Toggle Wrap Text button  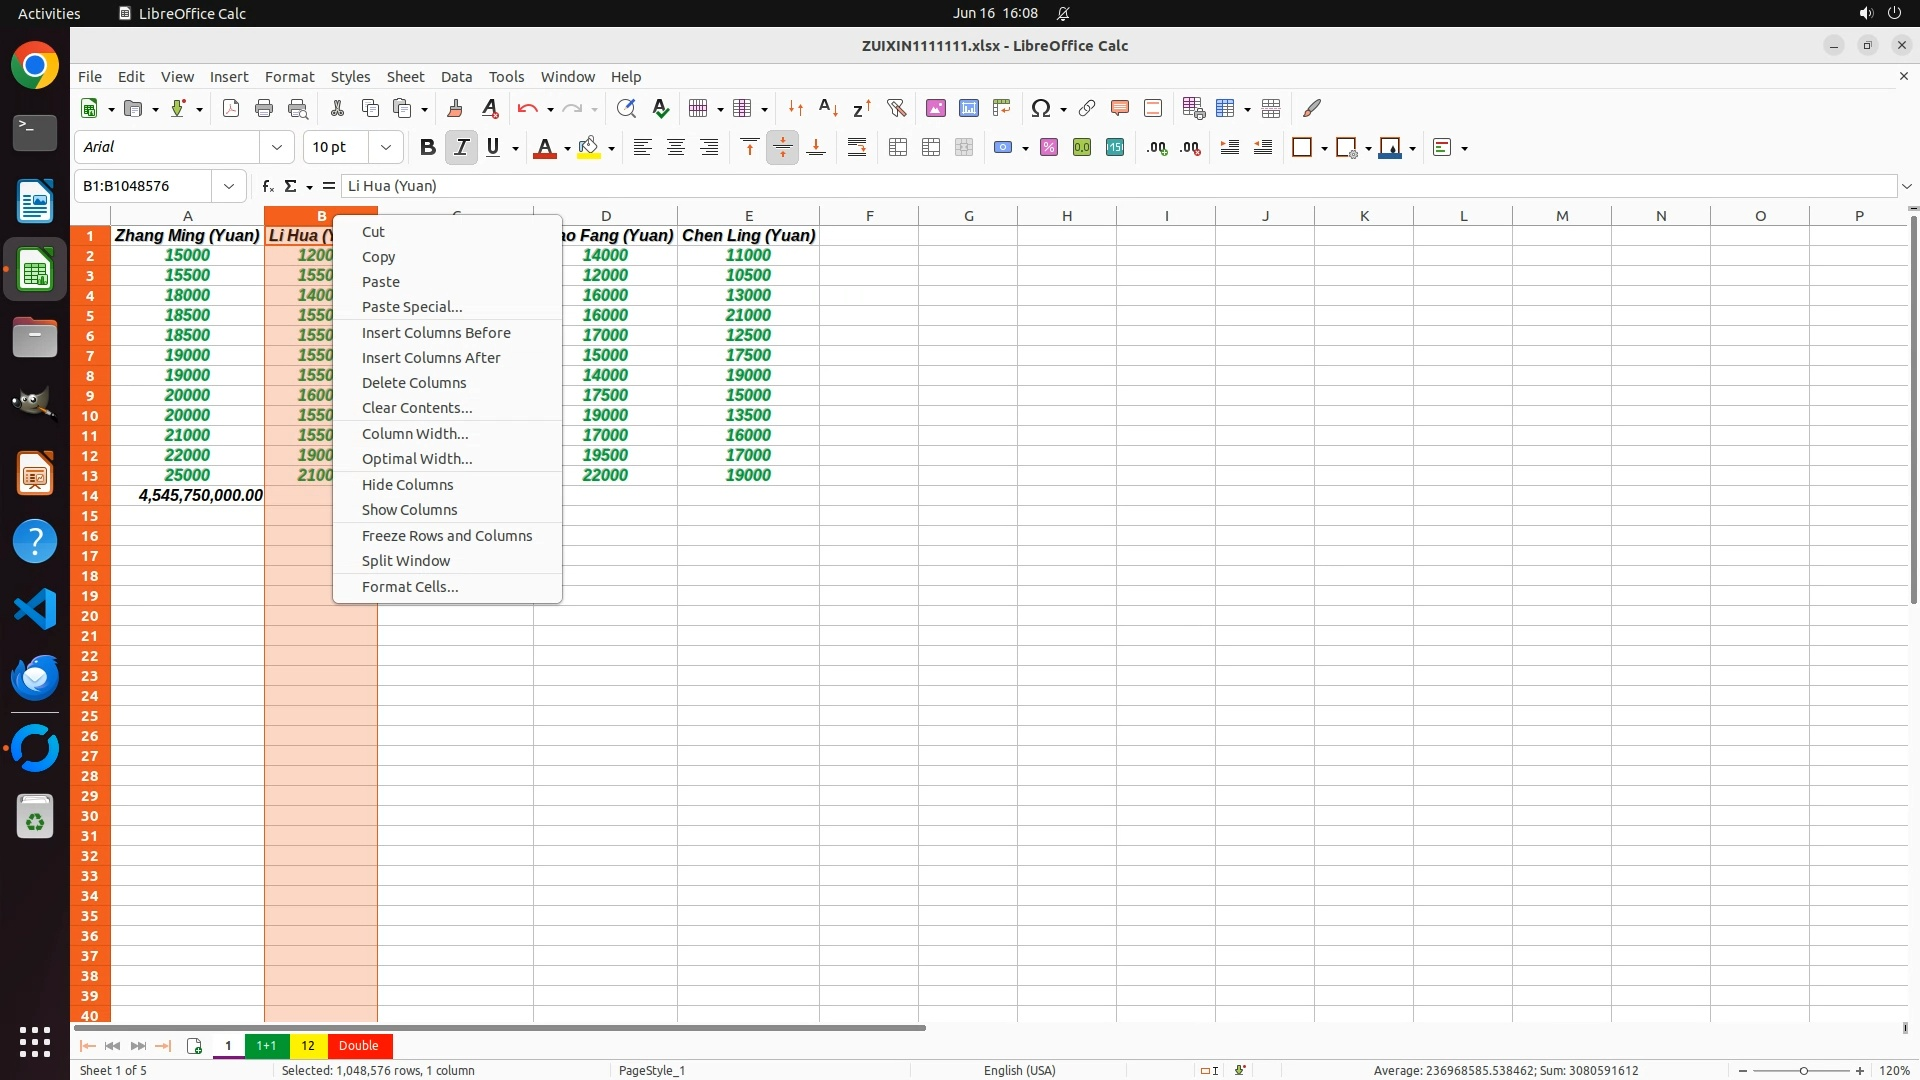[857, 147]
